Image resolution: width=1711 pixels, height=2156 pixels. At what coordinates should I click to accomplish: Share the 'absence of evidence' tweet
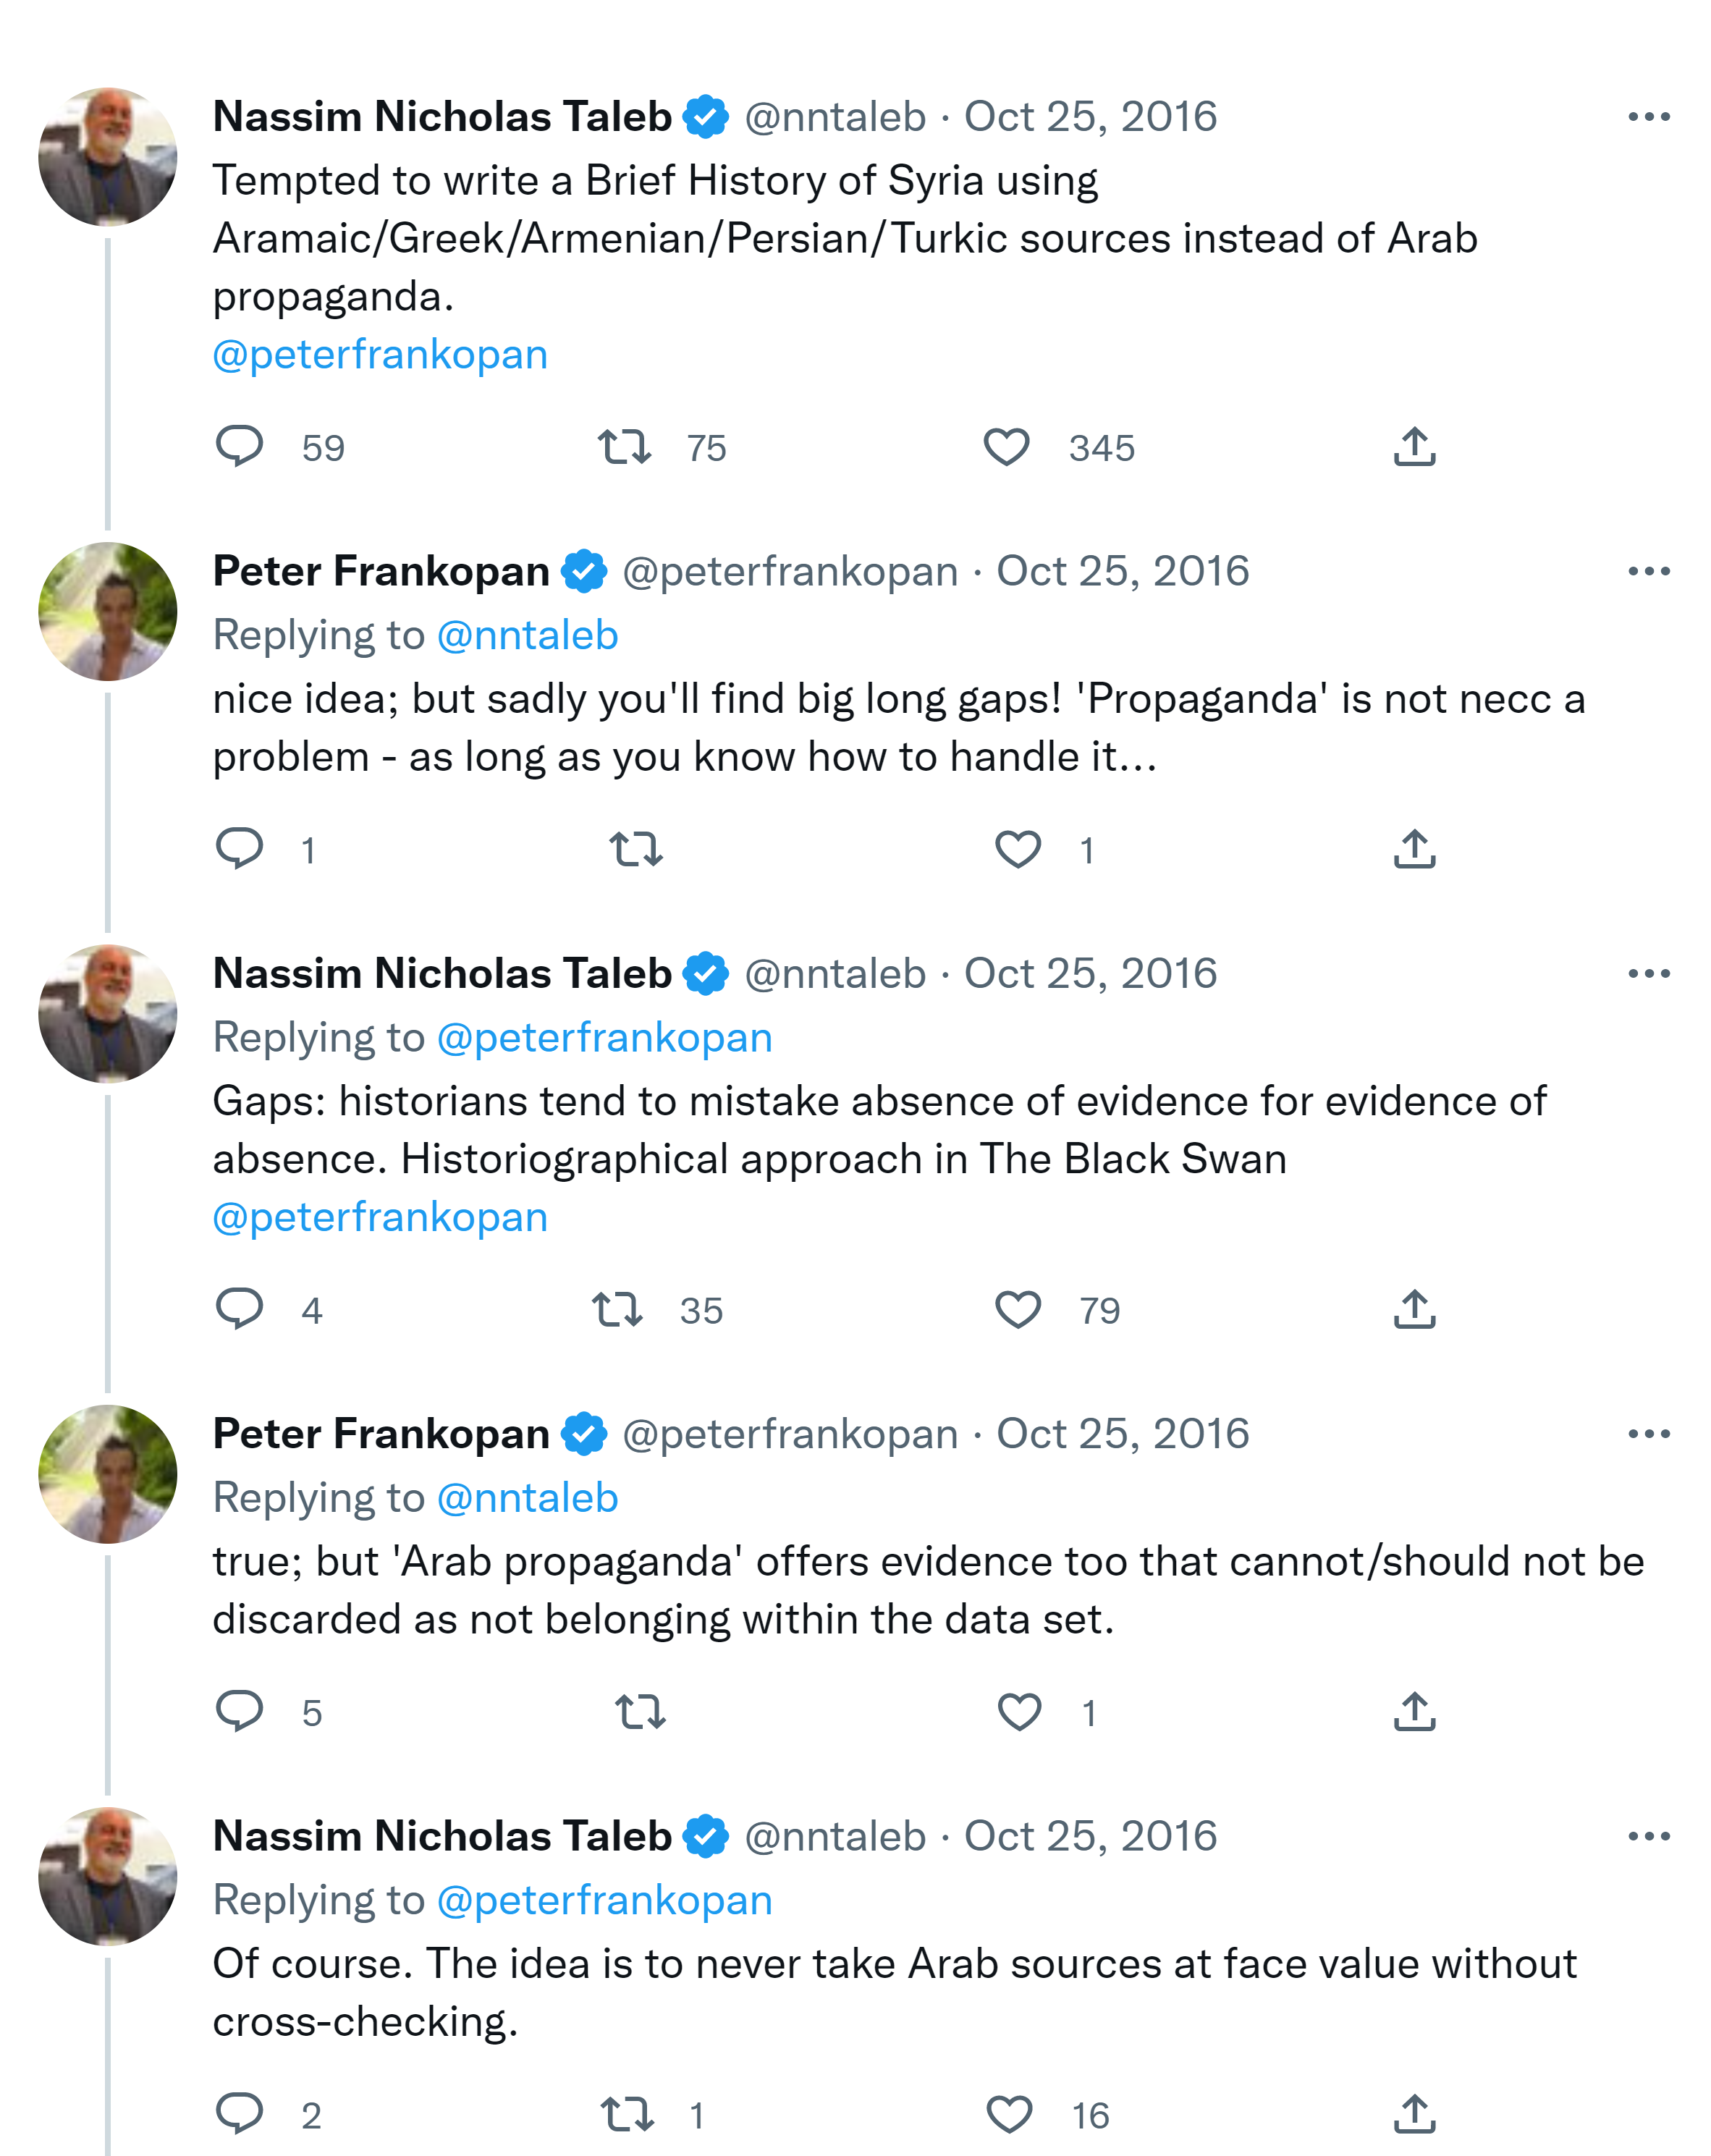coord(1414,1309)
